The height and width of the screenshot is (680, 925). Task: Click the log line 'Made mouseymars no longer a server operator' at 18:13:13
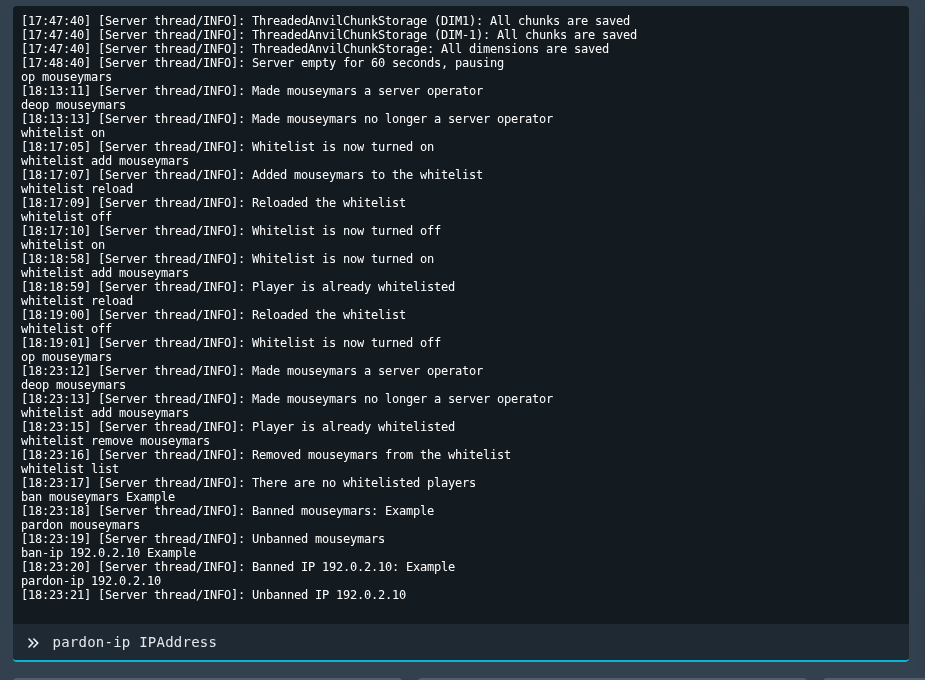click(287, 119)
